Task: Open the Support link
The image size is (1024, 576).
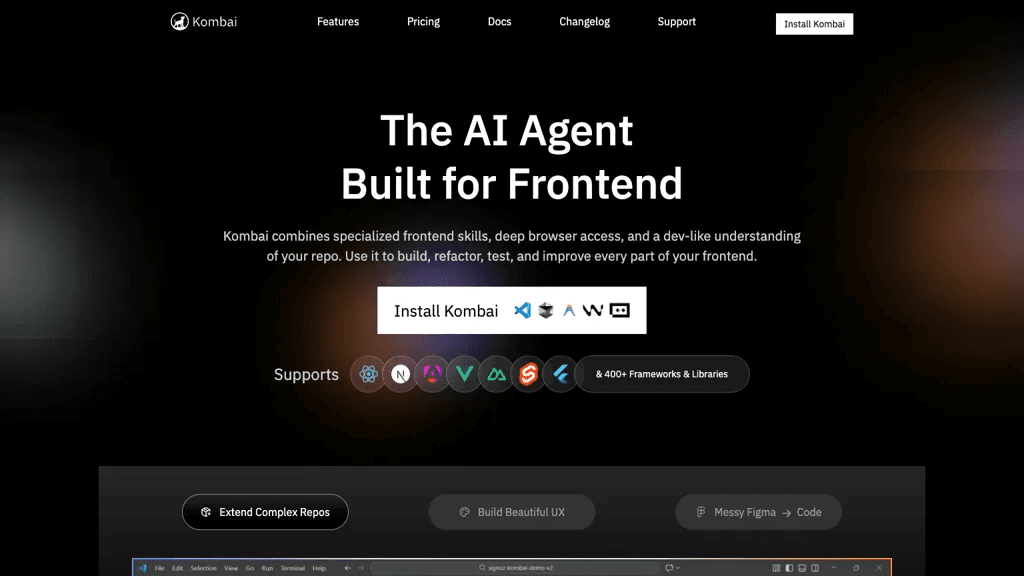Action: (x=677, y=22)
